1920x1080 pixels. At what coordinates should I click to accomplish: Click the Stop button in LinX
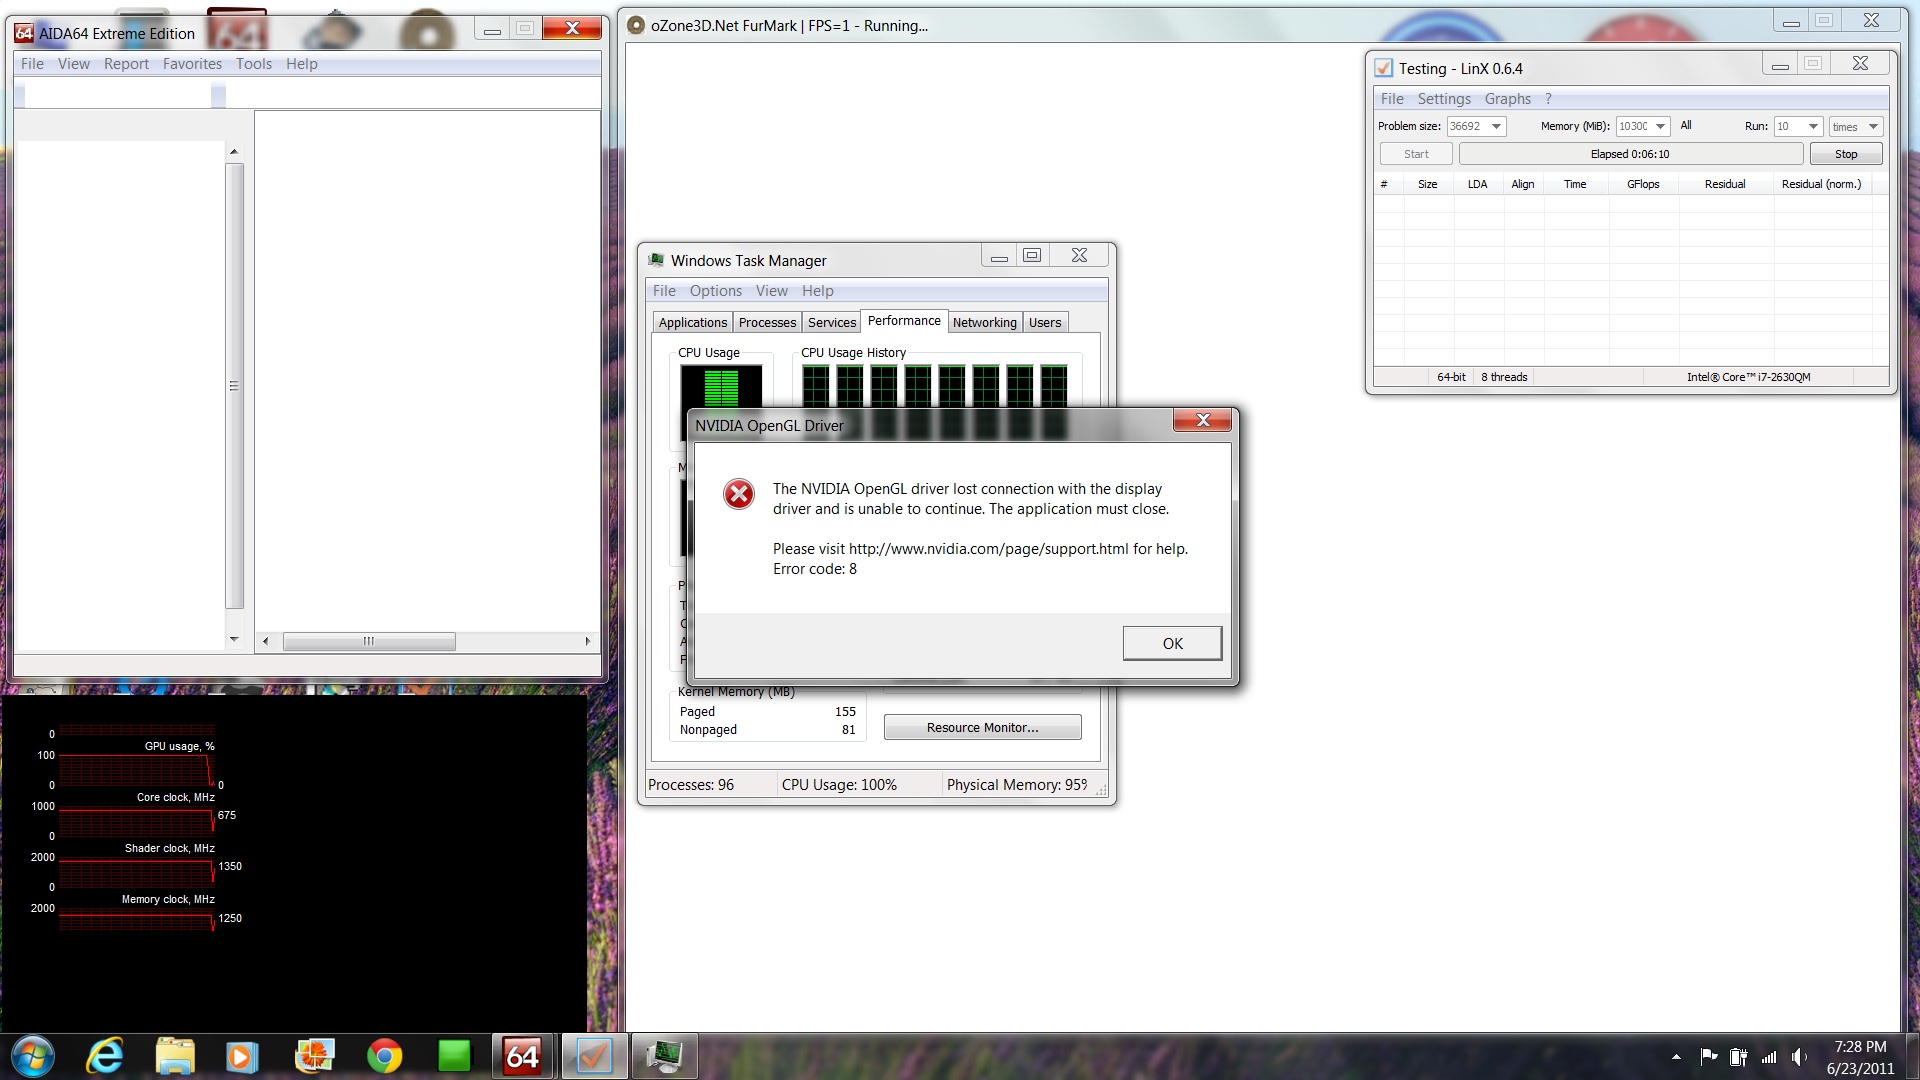click(1846, 154)
